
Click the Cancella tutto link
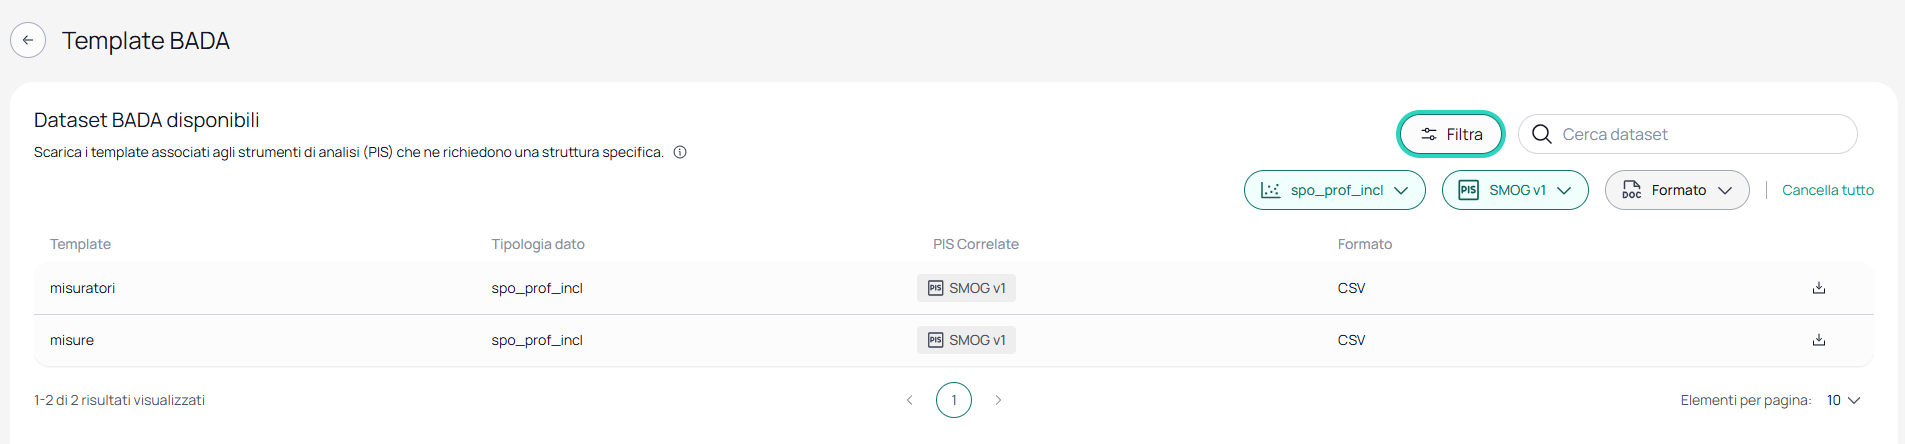1828,190
